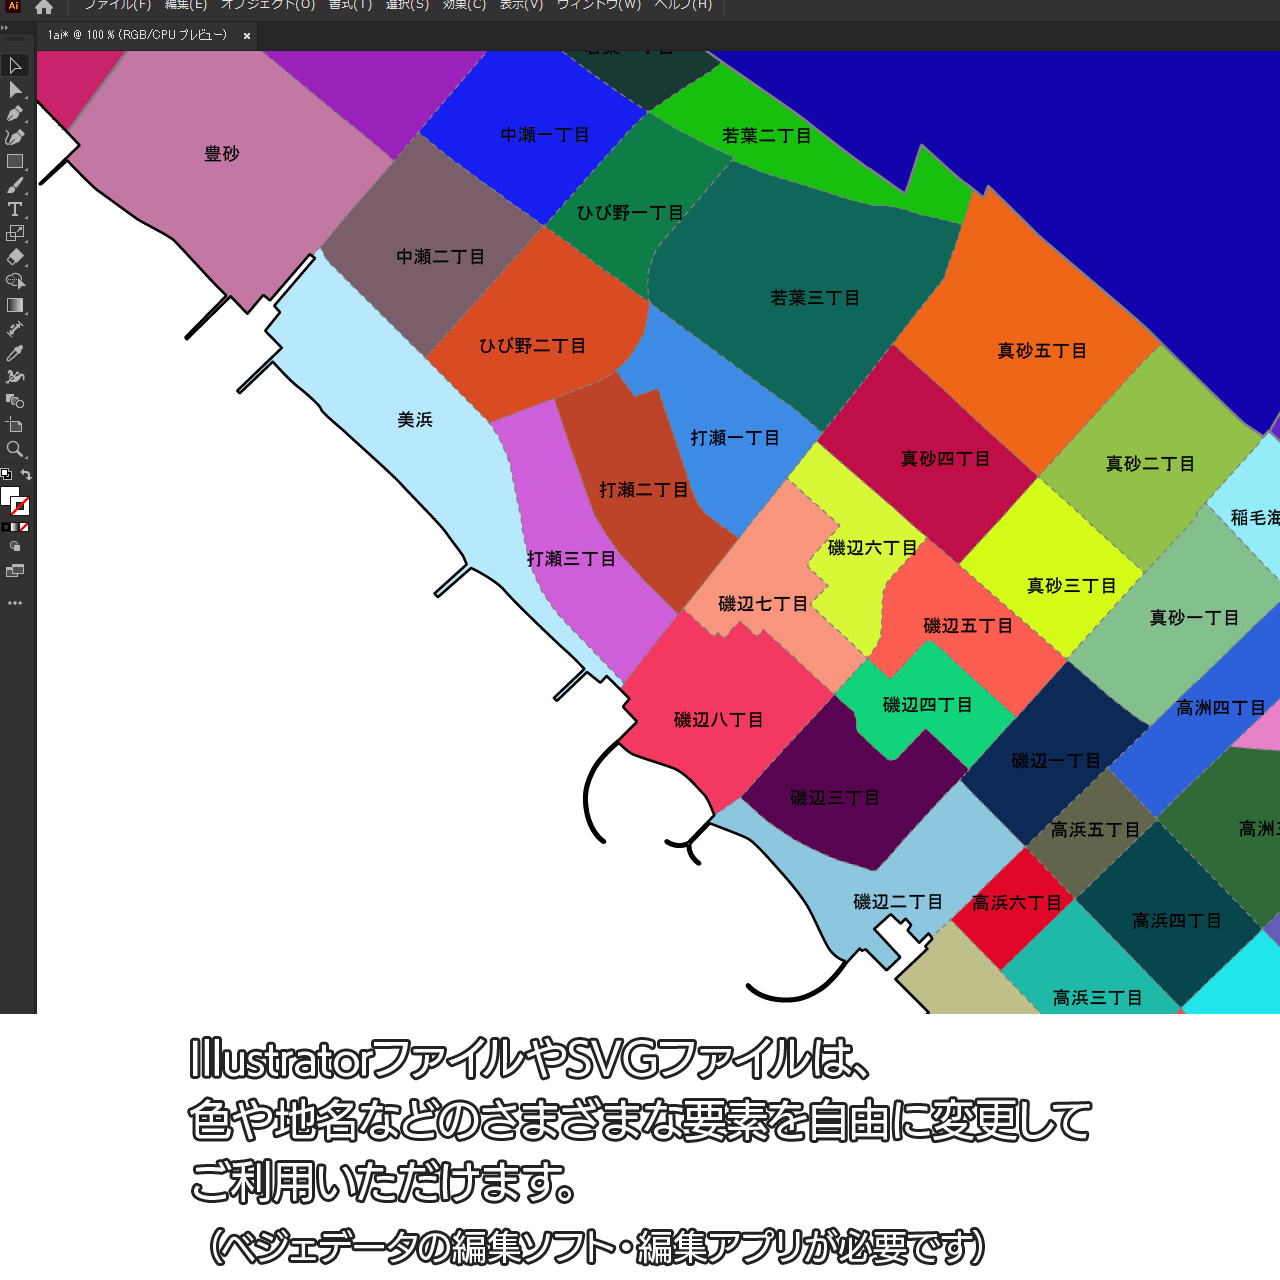Open the ヘルプ(H) menu
This screenshot has width=1280, height=1280.
(683, 5)
